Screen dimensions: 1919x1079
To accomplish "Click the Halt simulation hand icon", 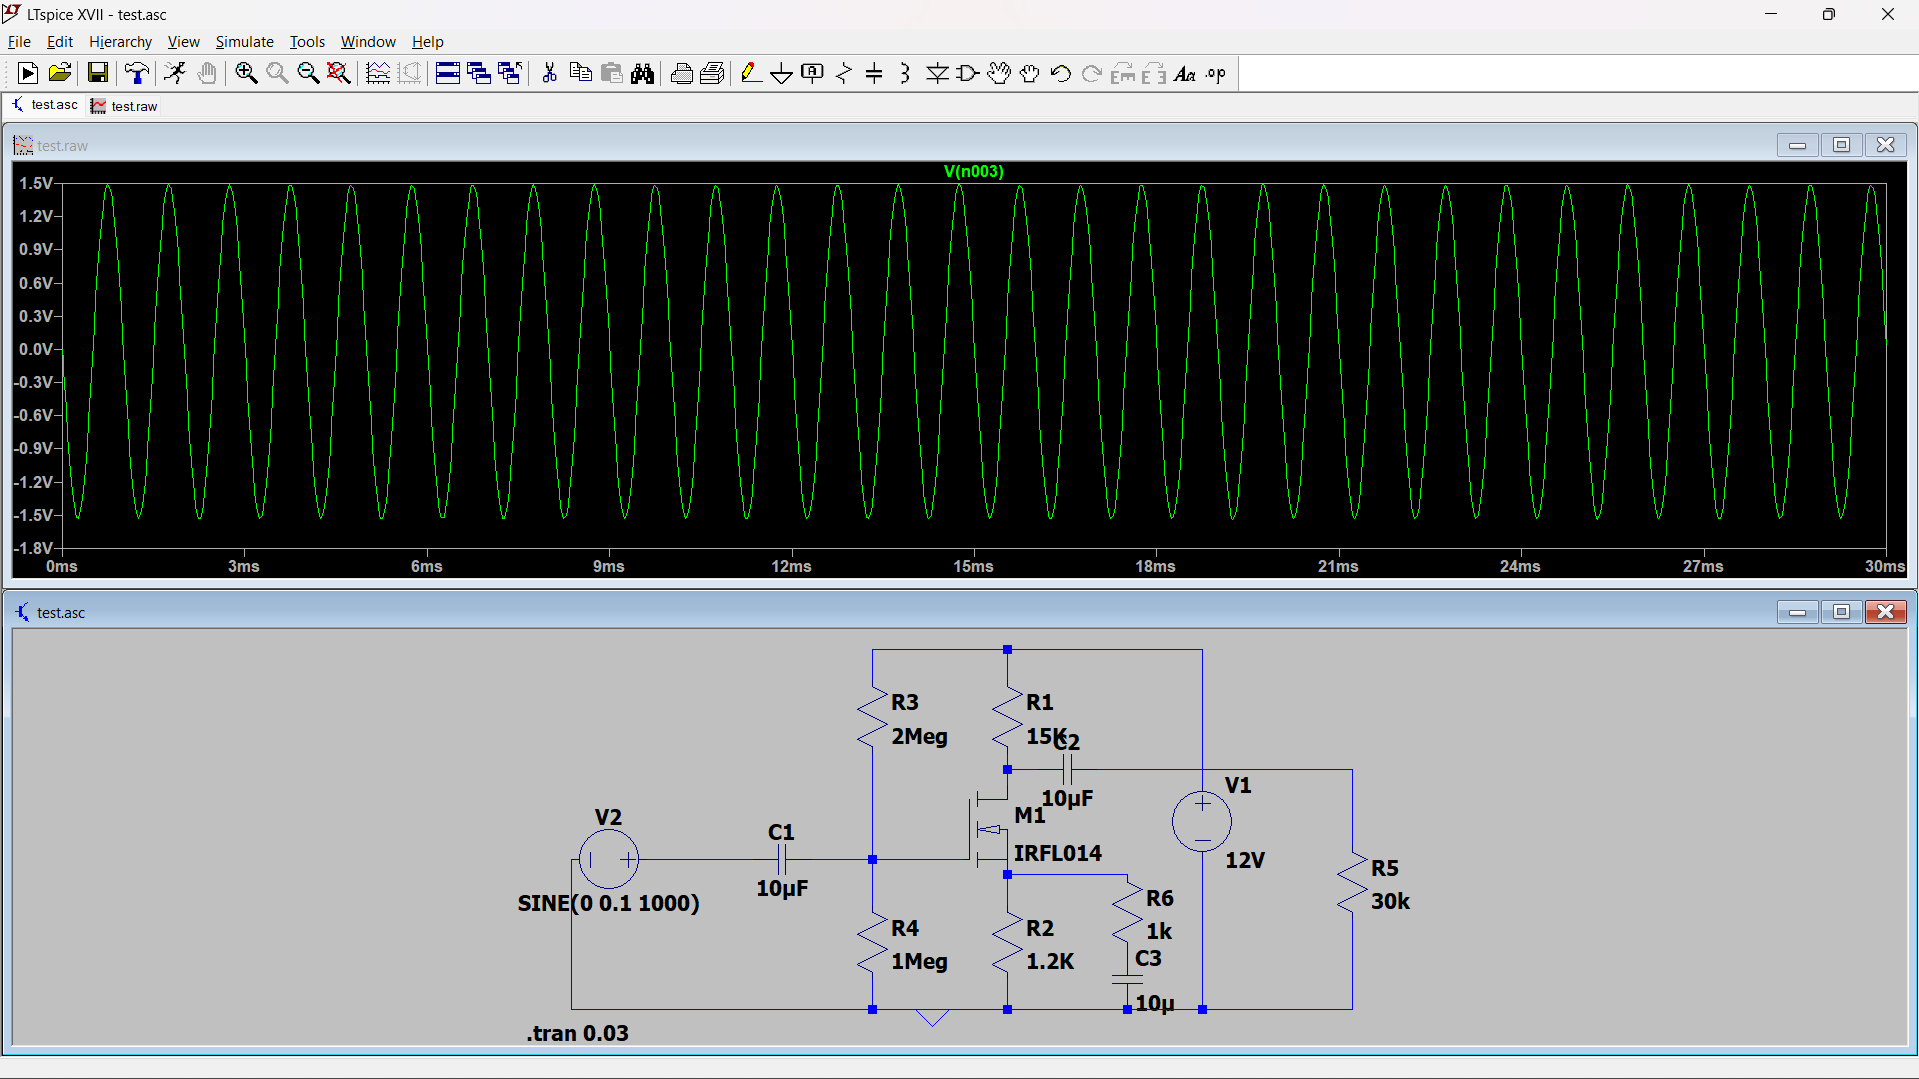I will tap(207, 73).
